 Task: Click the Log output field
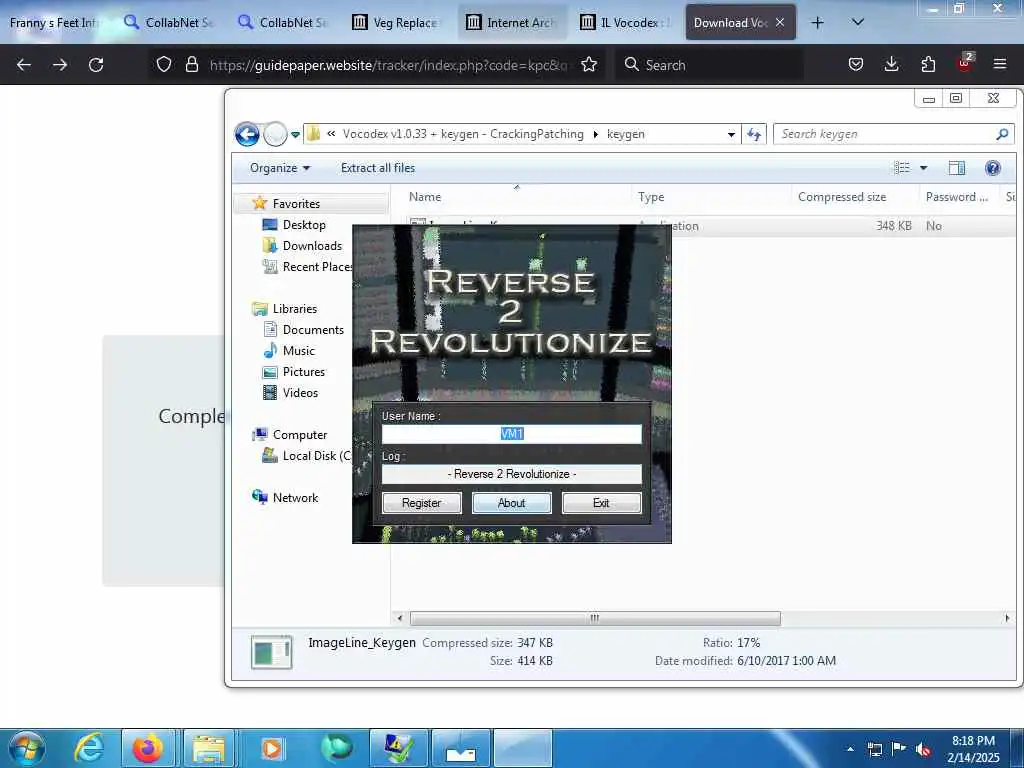pyautogui.click(x=511, y=474)
